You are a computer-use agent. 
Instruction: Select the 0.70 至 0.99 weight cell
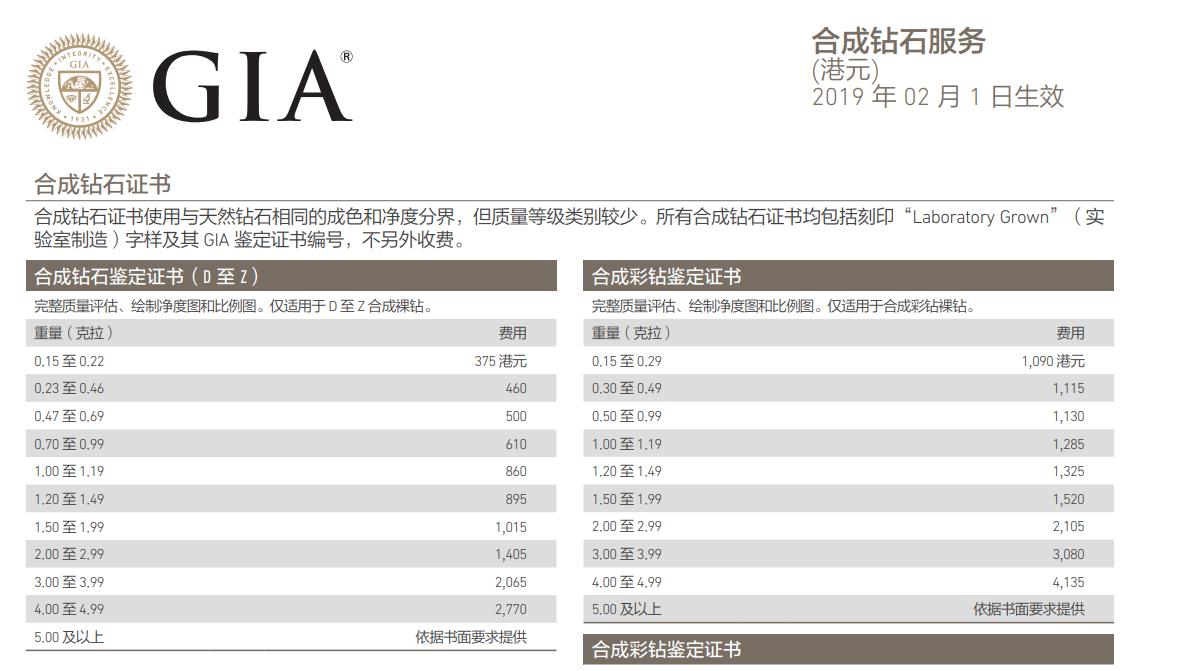coord(69,444)
